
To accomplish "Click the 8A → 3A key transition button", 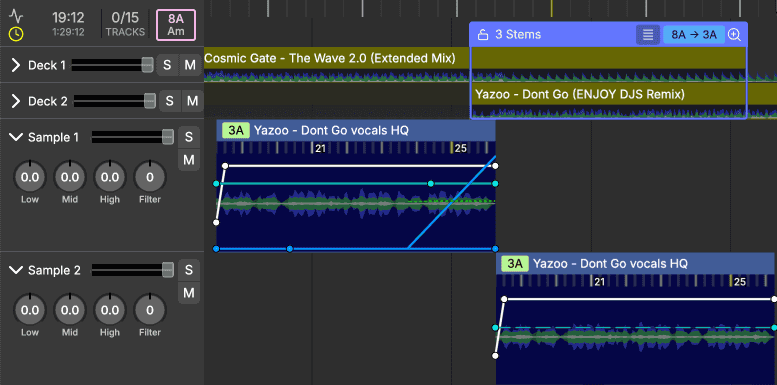I will [694, 35].
